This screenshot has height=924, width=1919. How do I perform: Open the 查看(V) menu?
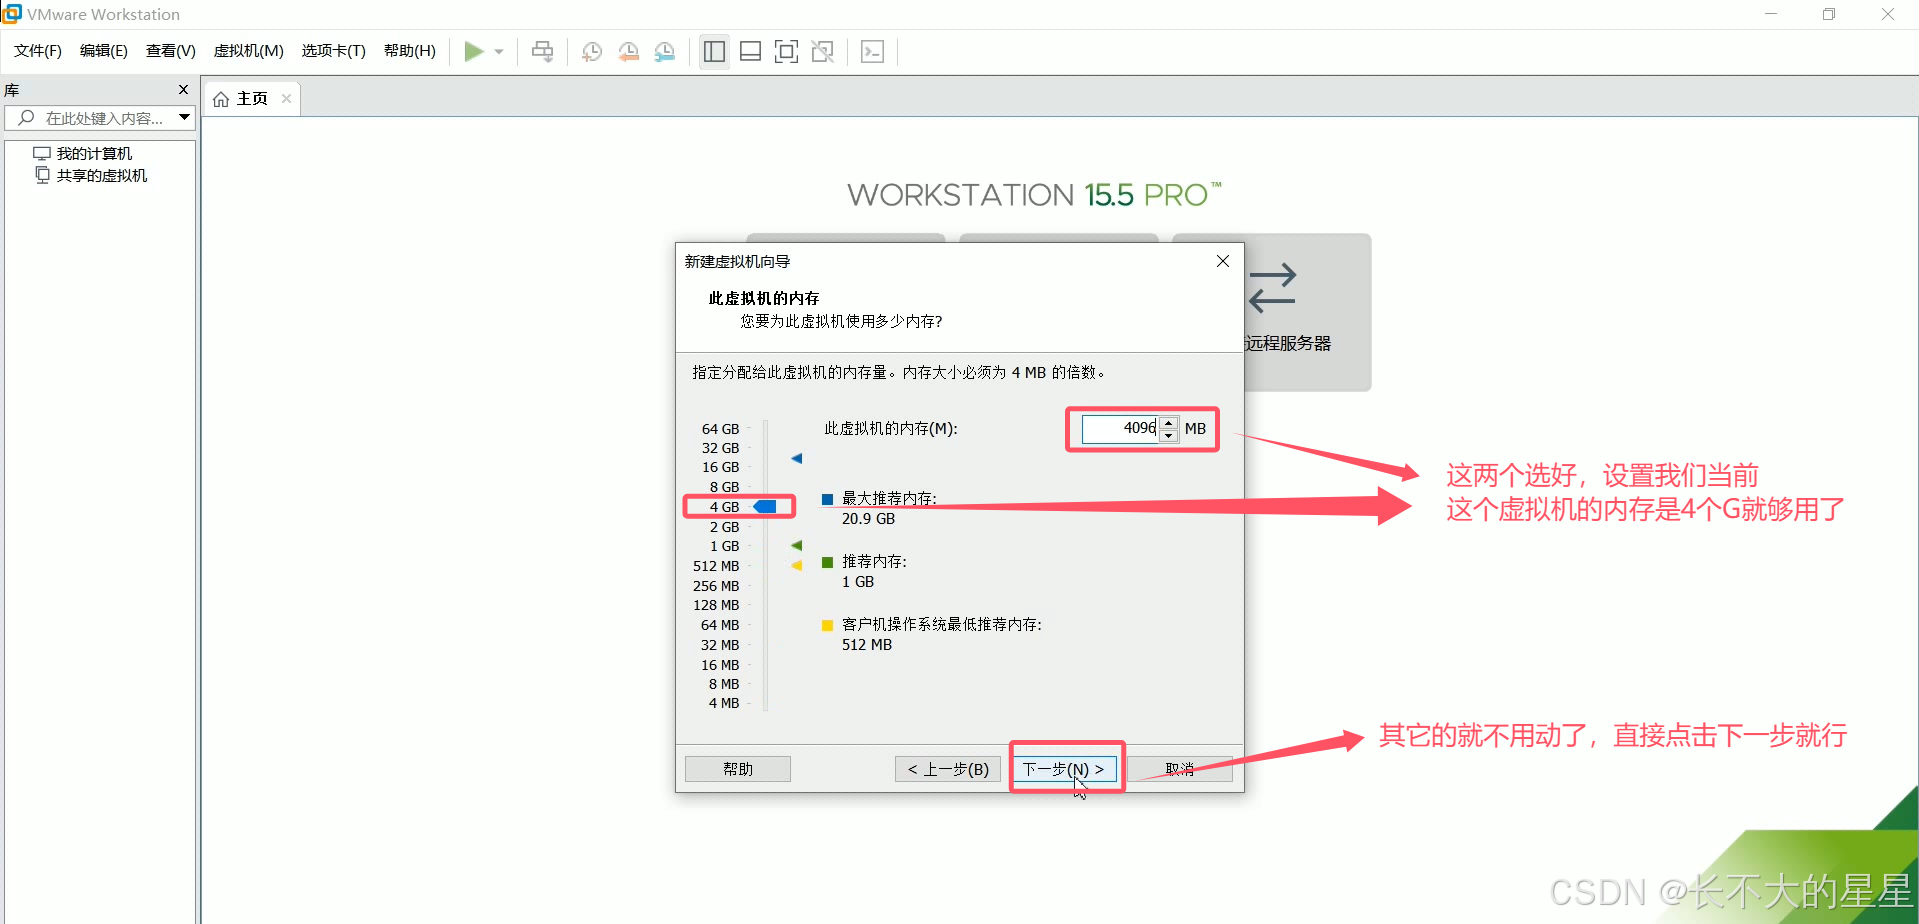tap(171, 51)
